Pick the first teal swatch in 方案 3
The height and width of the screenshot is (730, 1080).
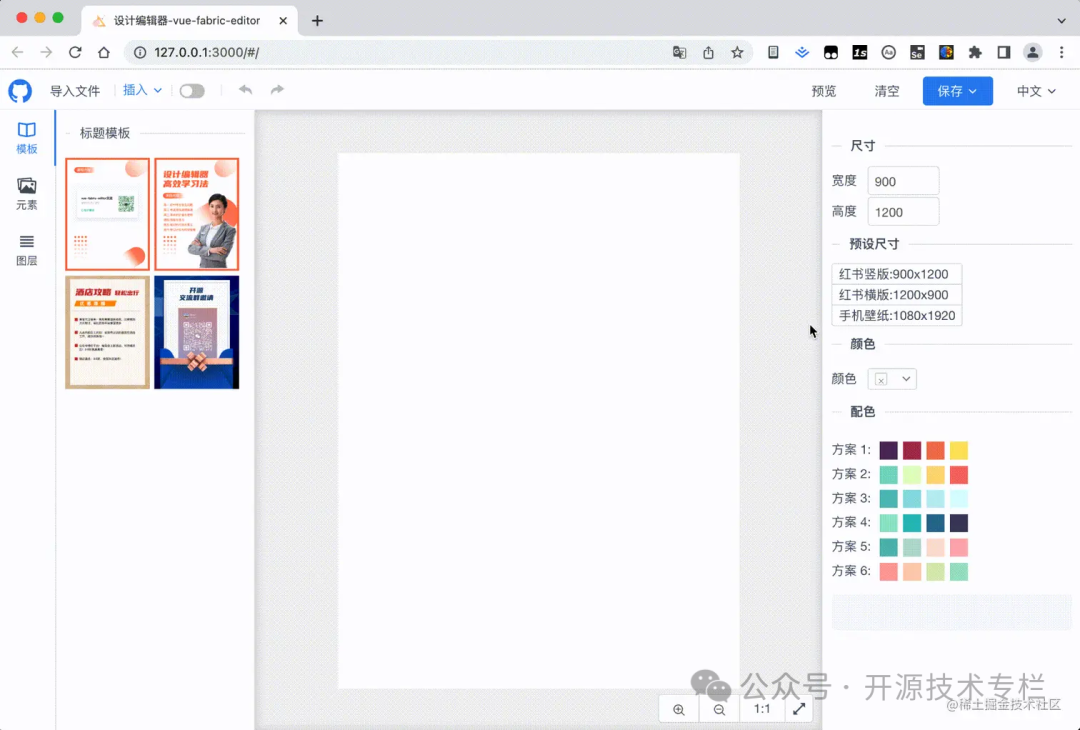pyautogui.click(x=889, y=499)
